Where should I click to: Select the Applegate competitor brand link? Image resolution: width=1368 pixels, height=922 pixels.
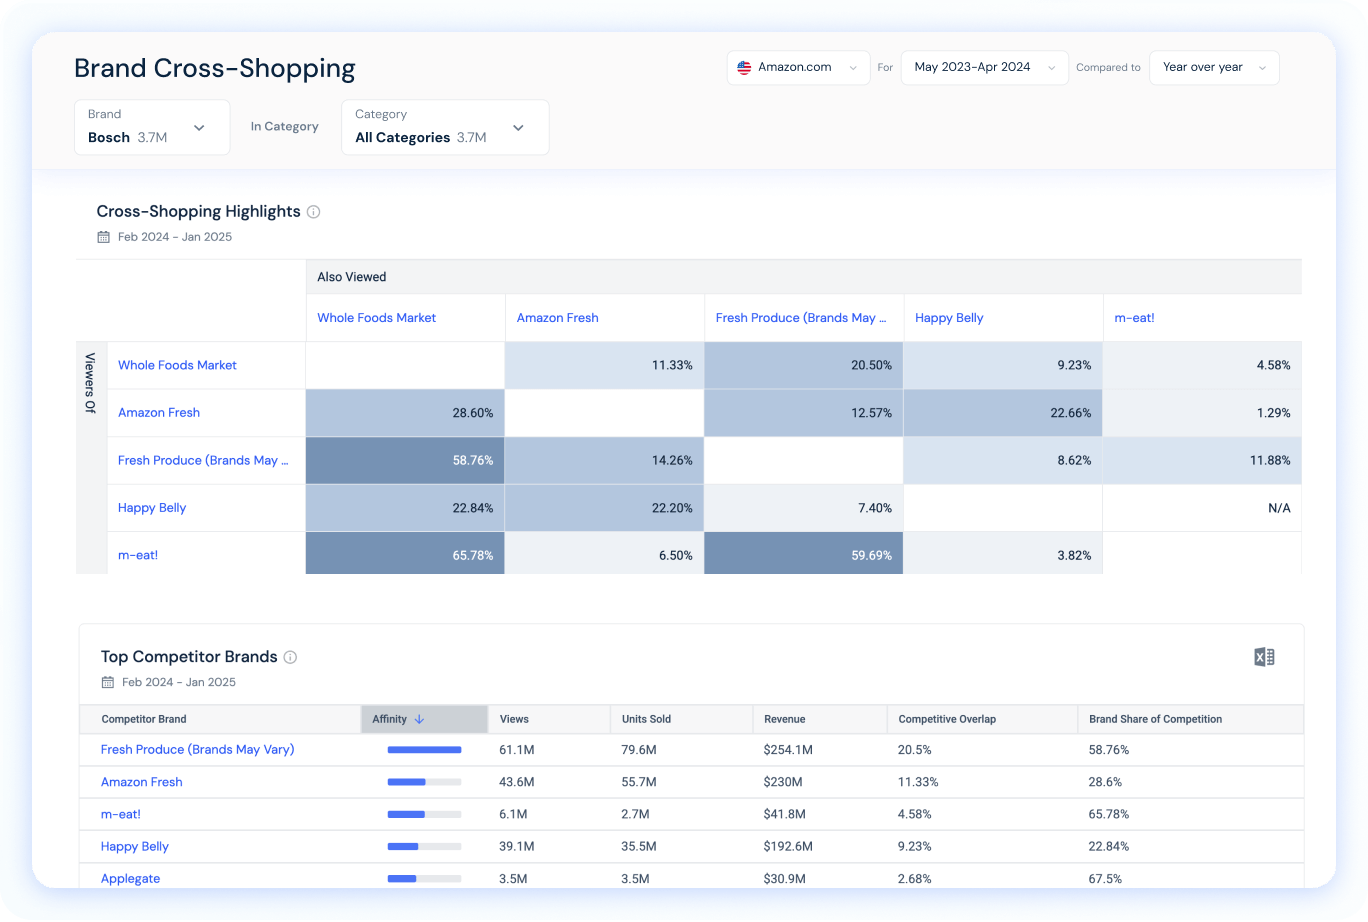(x=130, y=878)
